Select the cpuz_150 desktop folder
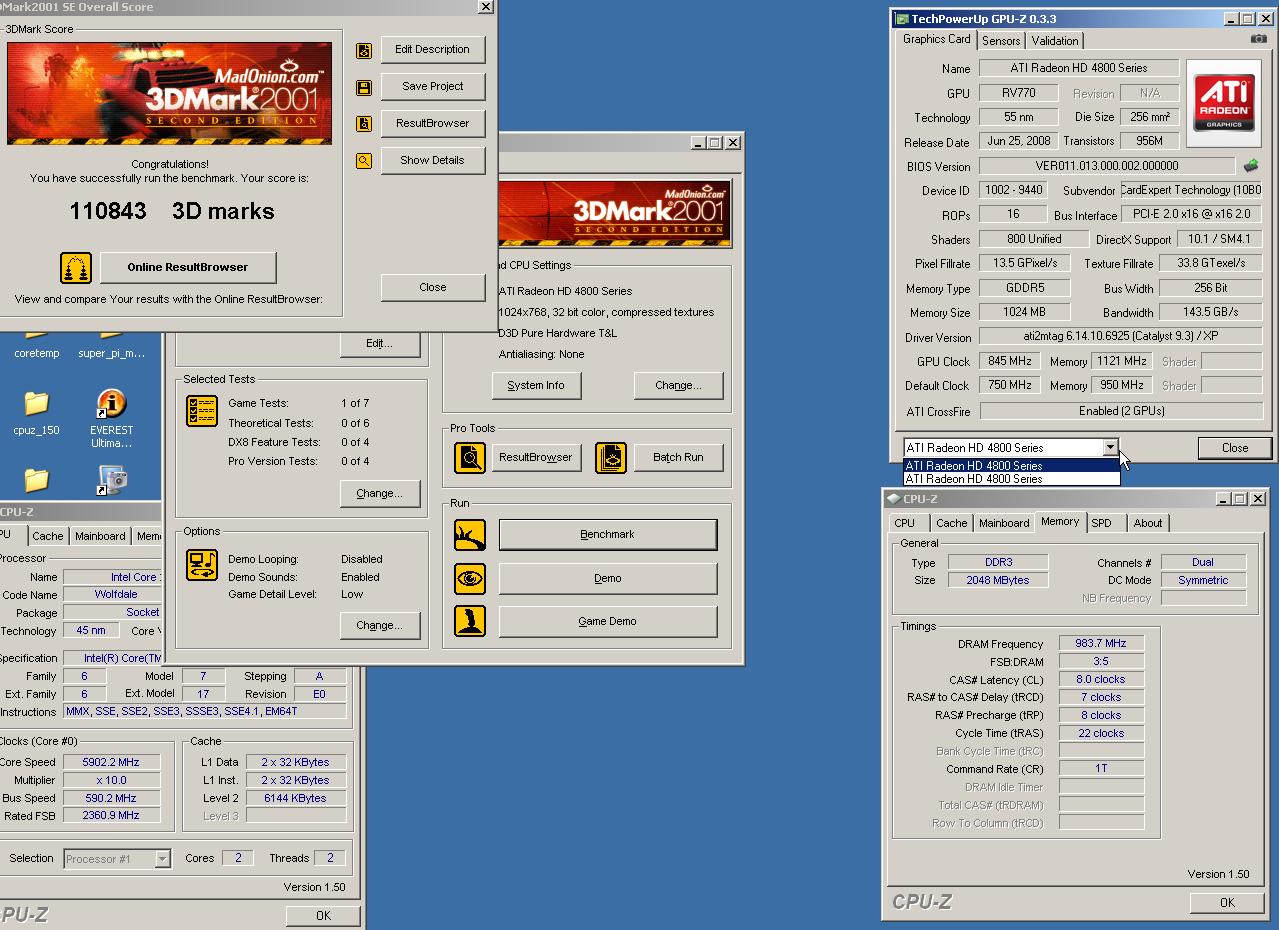The height and width of the screenshot is (930, 1279). tap(36, 404)
